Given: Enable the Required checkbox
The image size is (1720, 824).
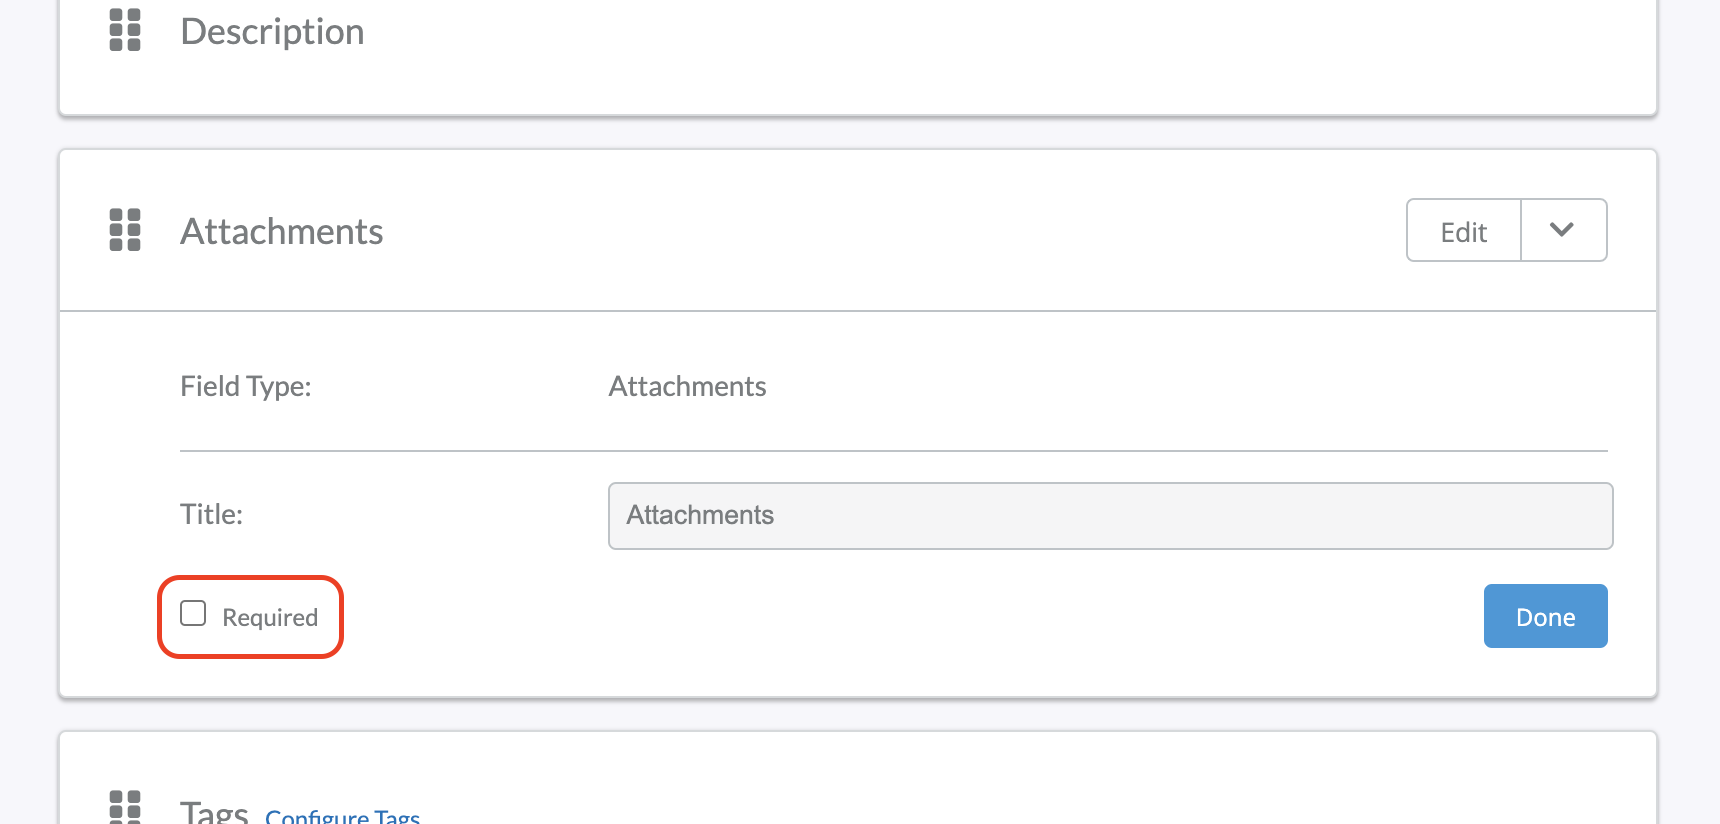Looking at the screenshot, I should (193, 613).
